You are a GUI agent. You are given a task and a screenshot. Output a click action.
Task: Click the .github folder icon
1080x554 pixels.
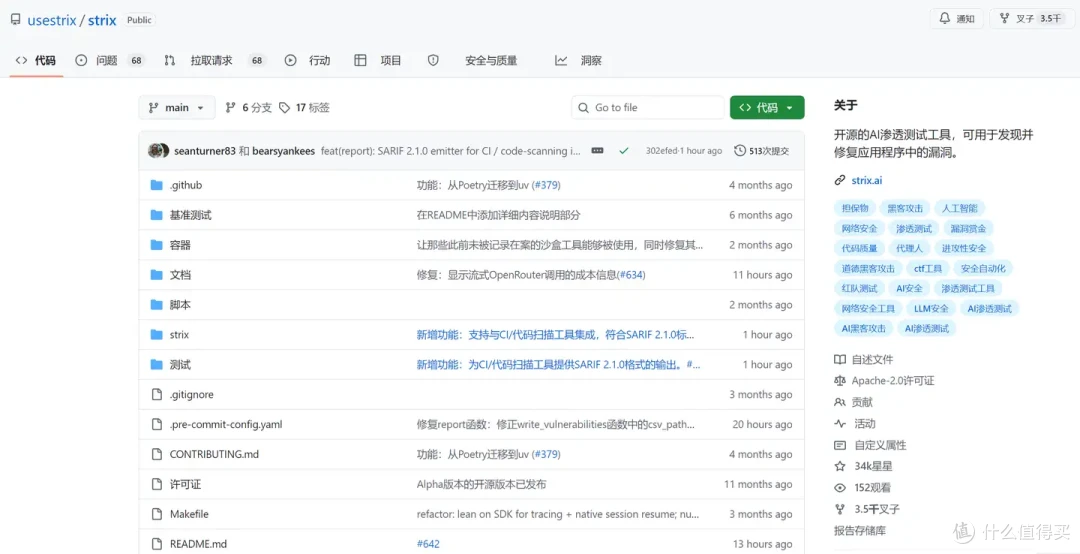coord(156,185)
